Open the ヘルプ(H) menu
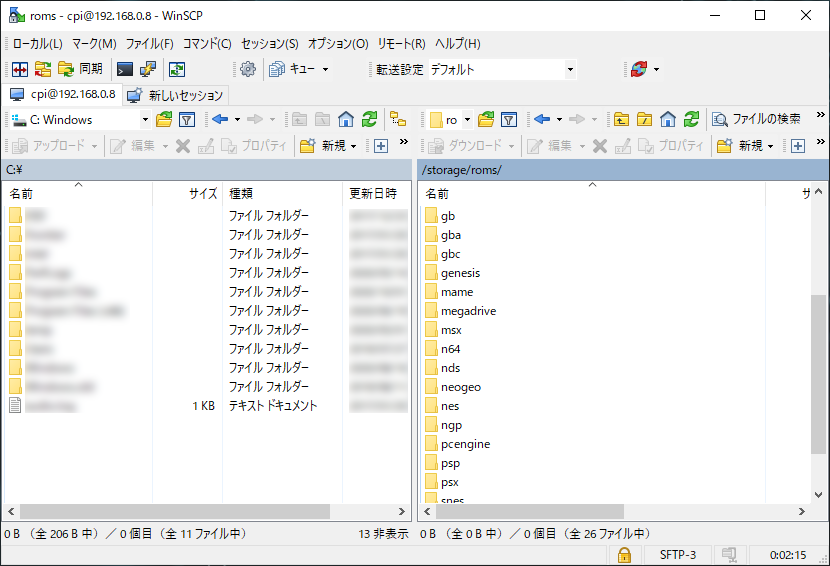The width and height of the screenshot is (830, 566). [458, 44]
